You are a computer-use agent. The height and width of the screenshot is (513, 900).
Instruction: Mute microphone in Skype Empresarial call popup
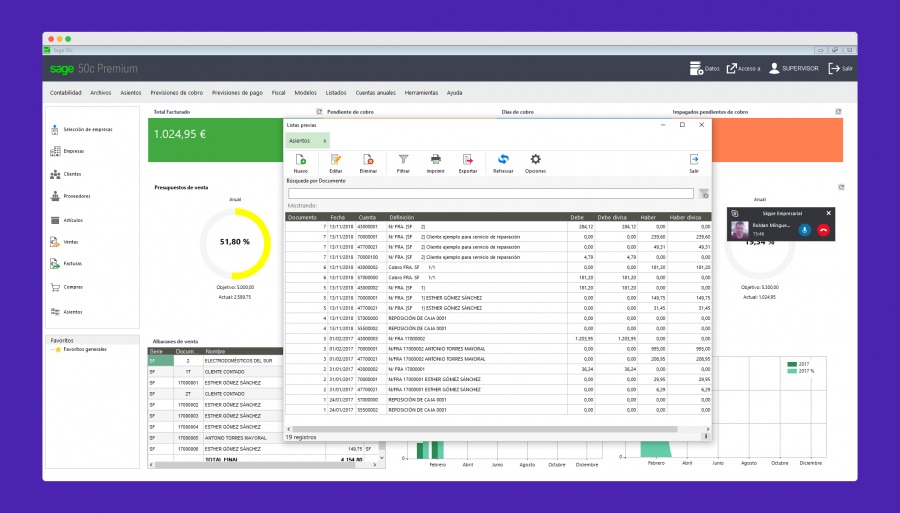[x=805, y=230]
